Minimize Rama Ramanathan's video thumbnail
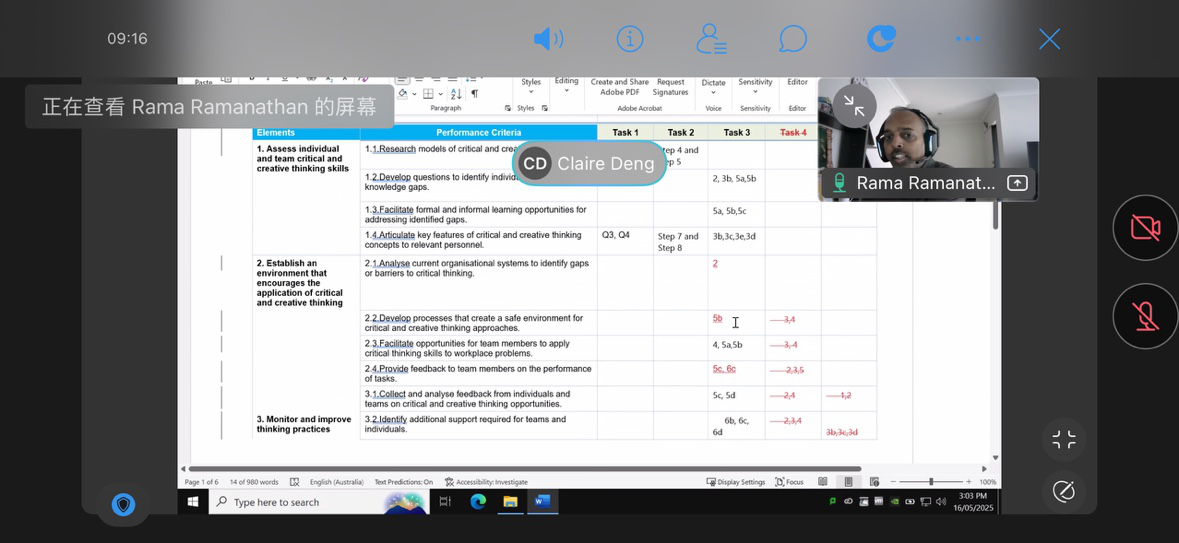 854,104
